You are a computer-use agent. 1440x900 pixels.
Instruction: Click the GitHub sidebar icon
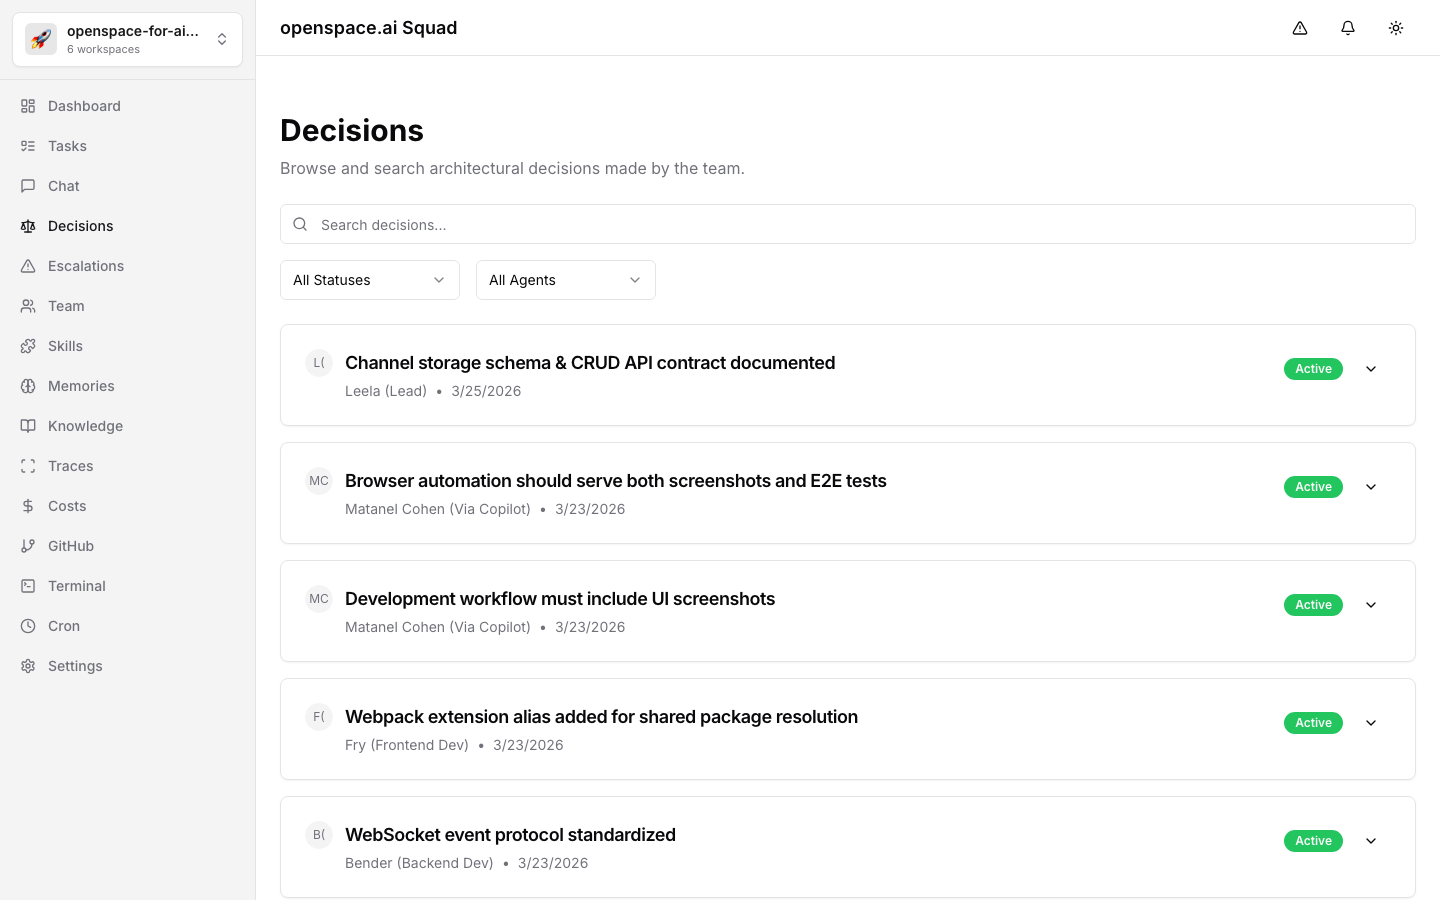coord(28,546)
